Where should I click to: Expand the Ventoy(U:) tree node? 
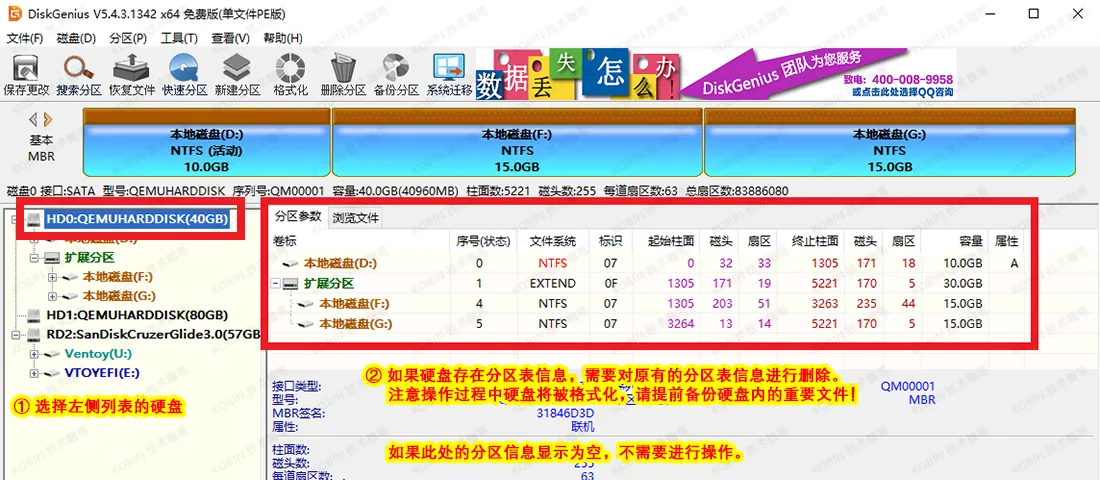coord(33,353)
